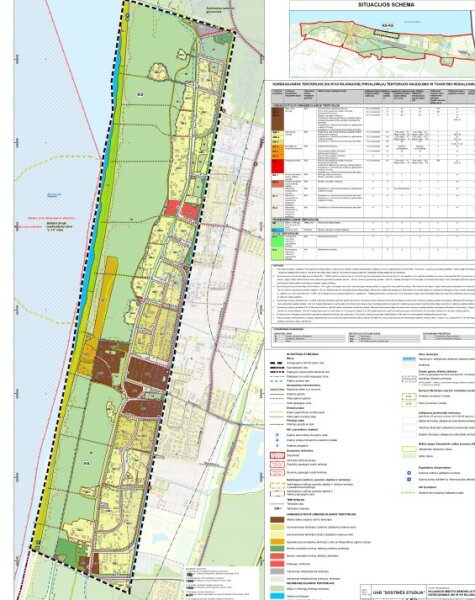Click the brown legend swatch for small apartment houses
The image size is (475, 600).
(x=277, y=520)
